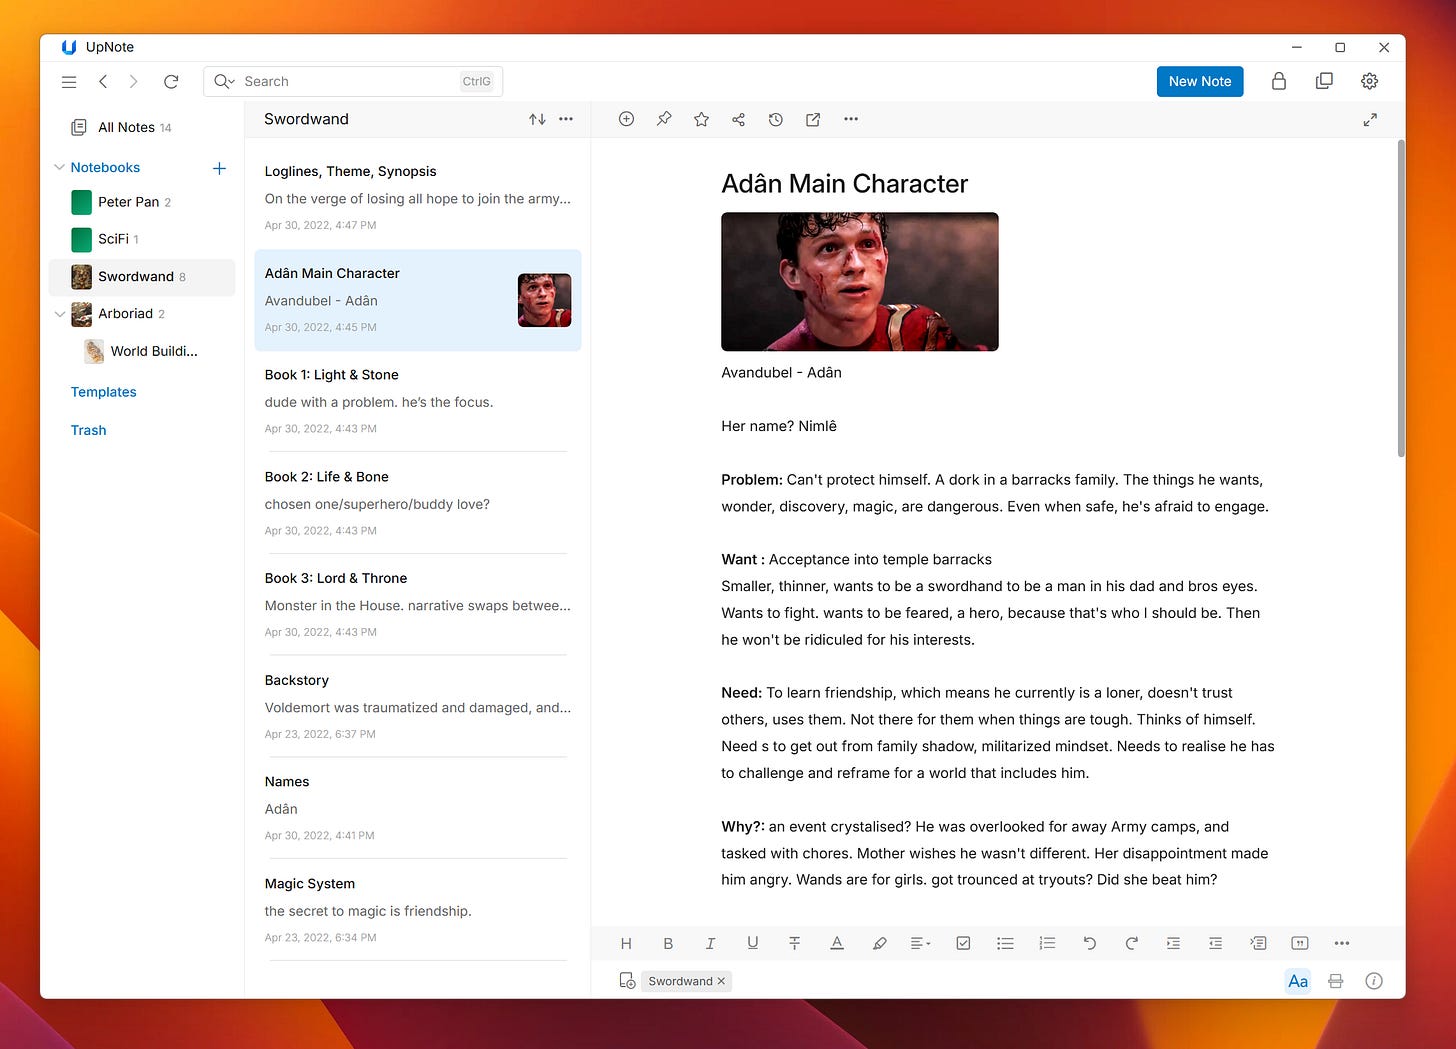Insert a checkbox list

click(963, 943)
